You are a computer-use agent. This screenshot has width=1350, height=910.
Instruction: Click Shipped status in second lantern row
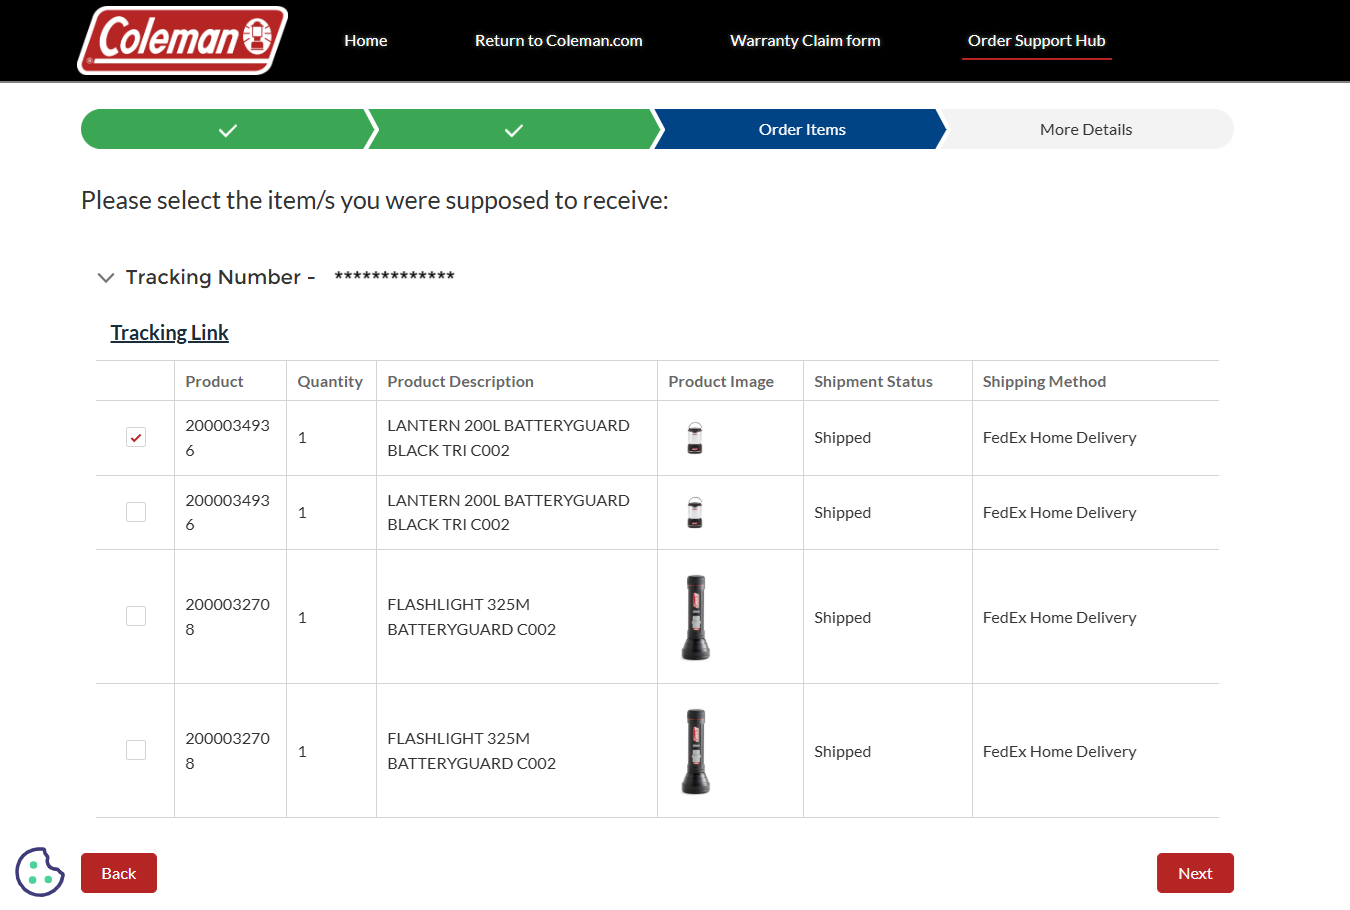point(842,512)
